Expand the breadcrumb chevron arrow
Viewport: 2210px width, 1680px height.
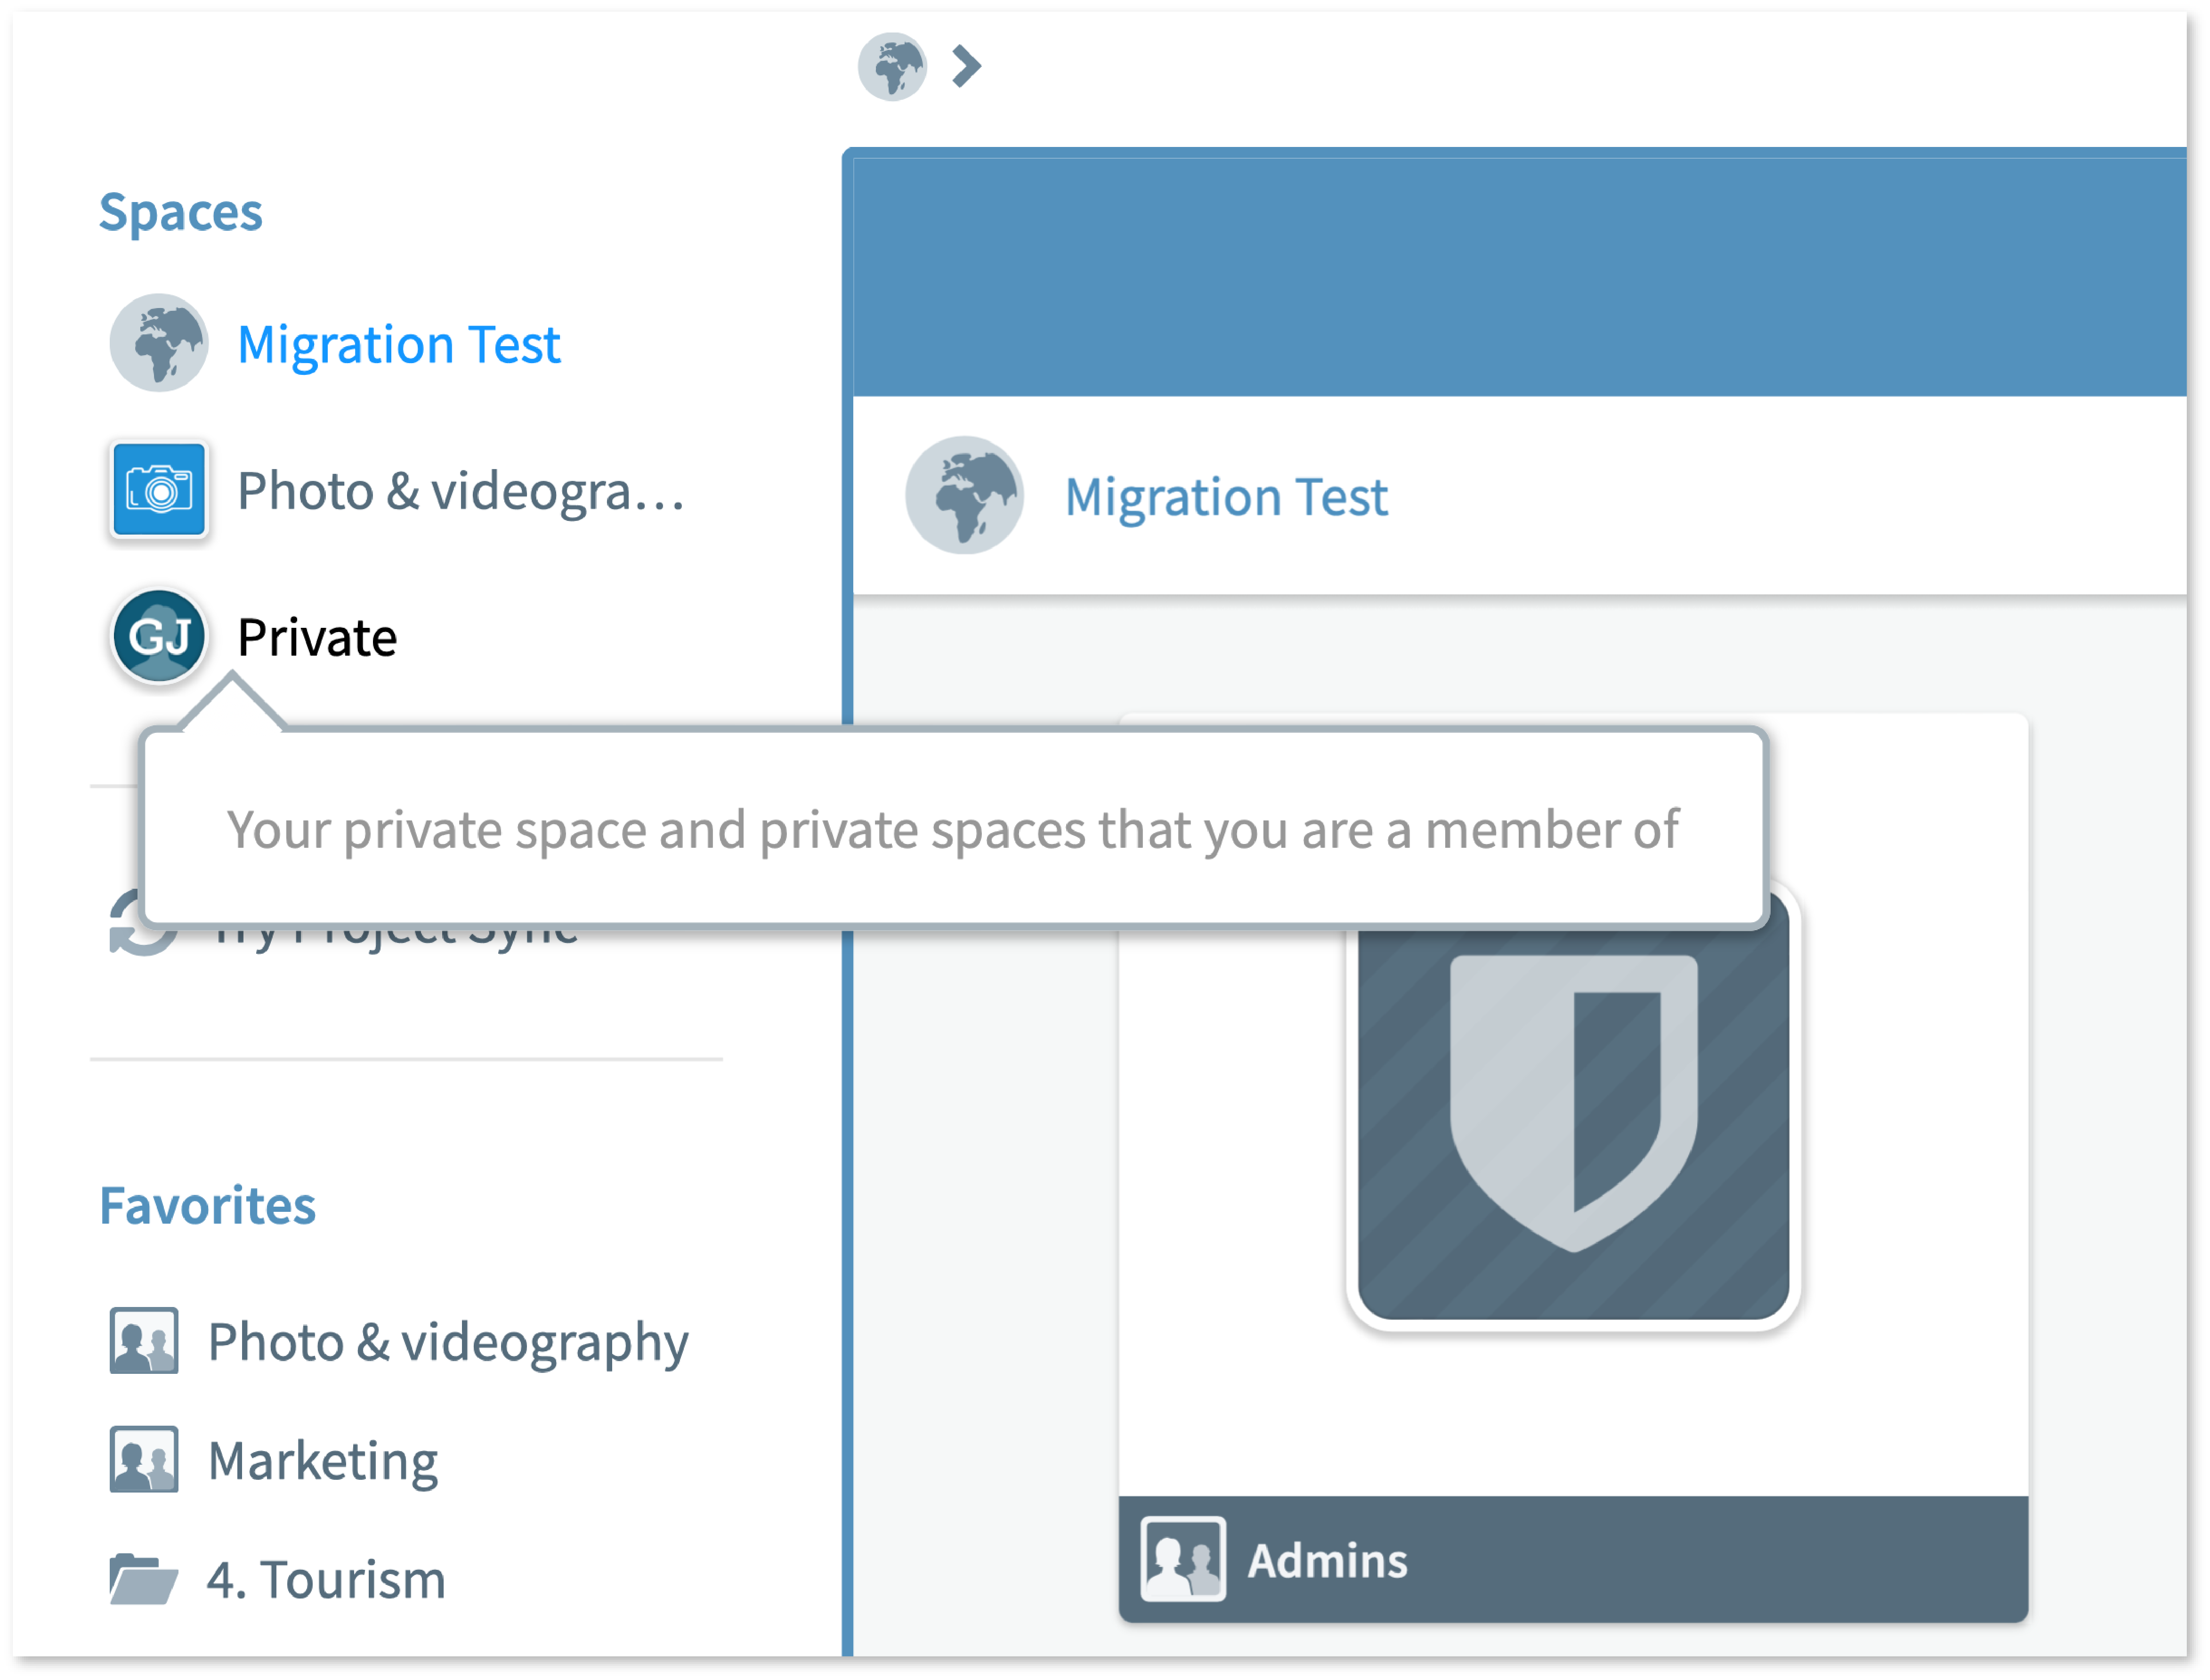click(x=966, y=67)
